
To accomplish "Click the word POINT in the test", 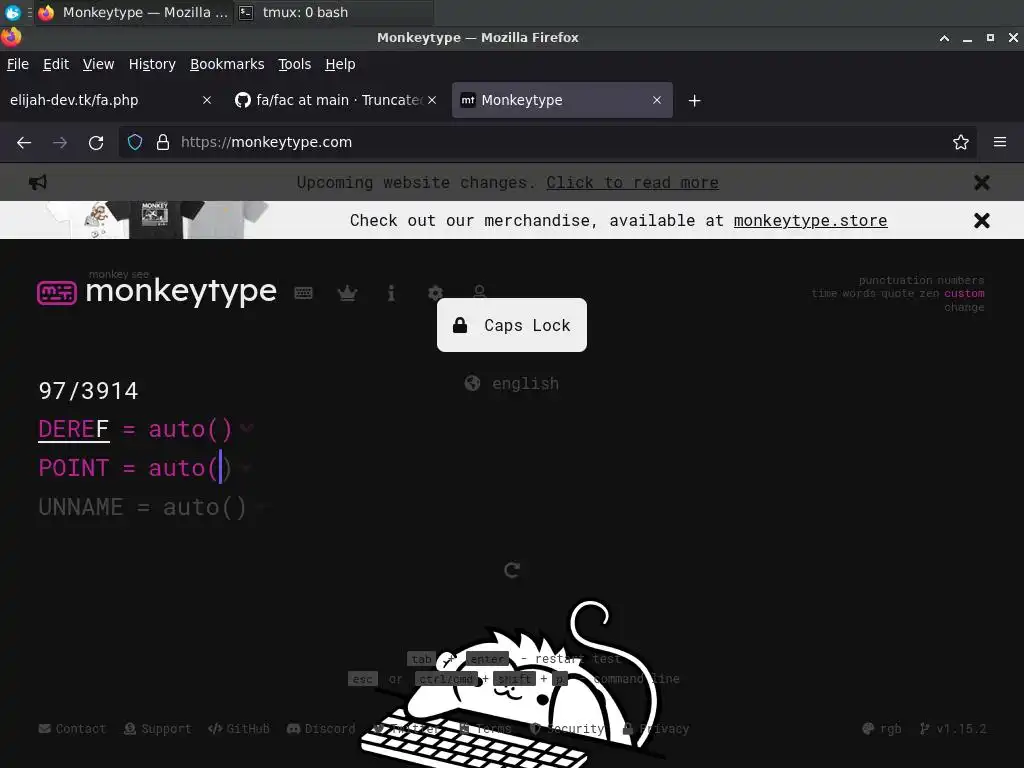I will click(x=74, y=468).
